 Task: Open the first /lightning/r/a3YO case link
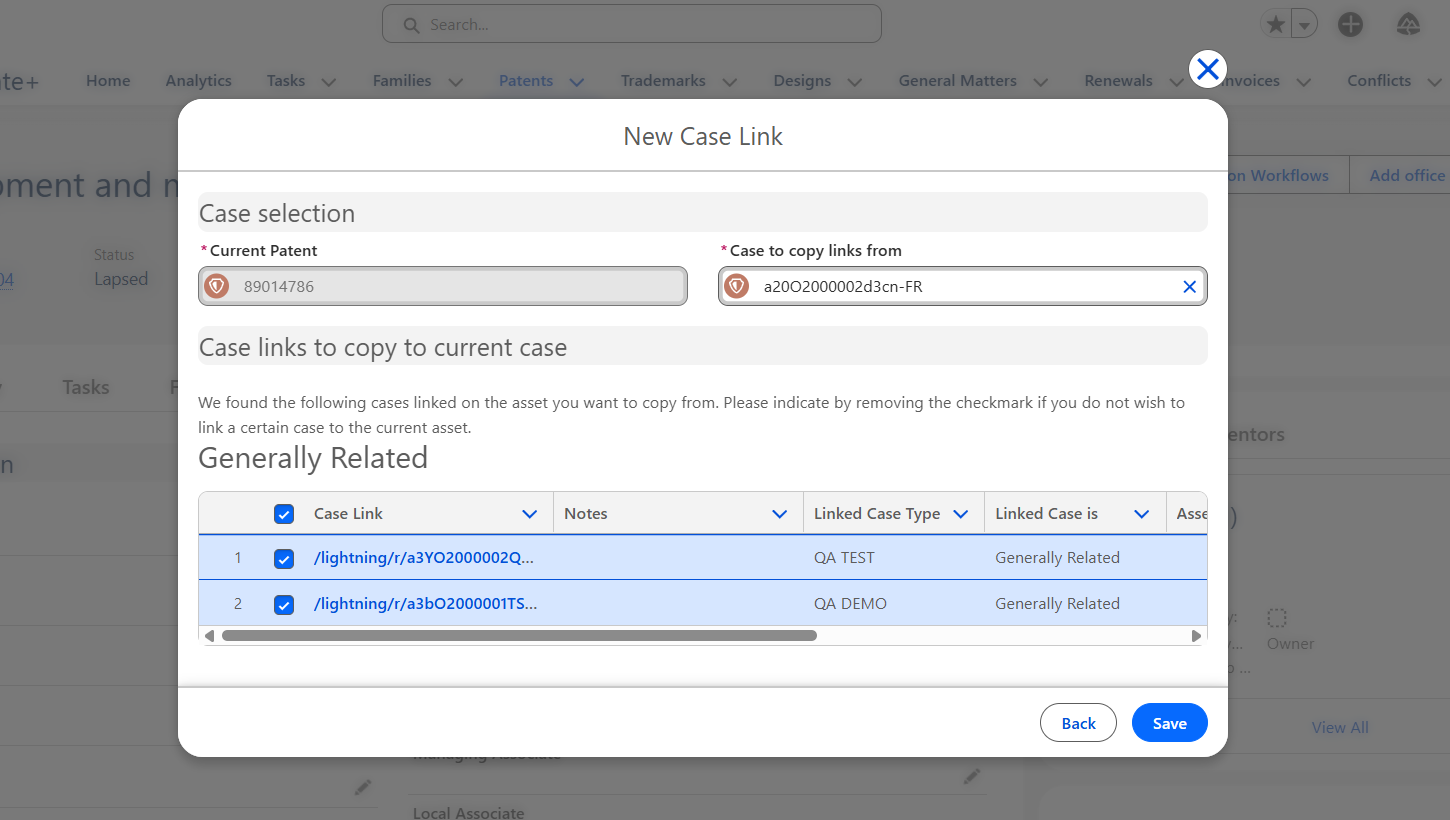click(x=424, y=558)
